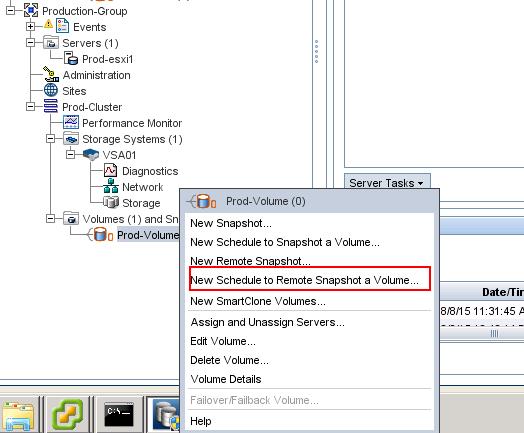
Task: Select the Network tree label
Action: tap(143, 187)
